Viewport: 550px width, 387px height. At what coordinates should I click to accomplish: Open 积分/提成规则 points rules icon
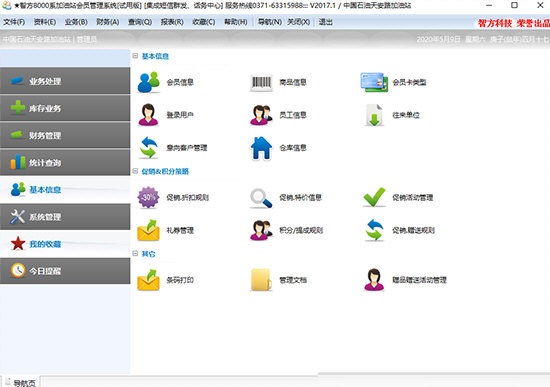click(261, 230)
